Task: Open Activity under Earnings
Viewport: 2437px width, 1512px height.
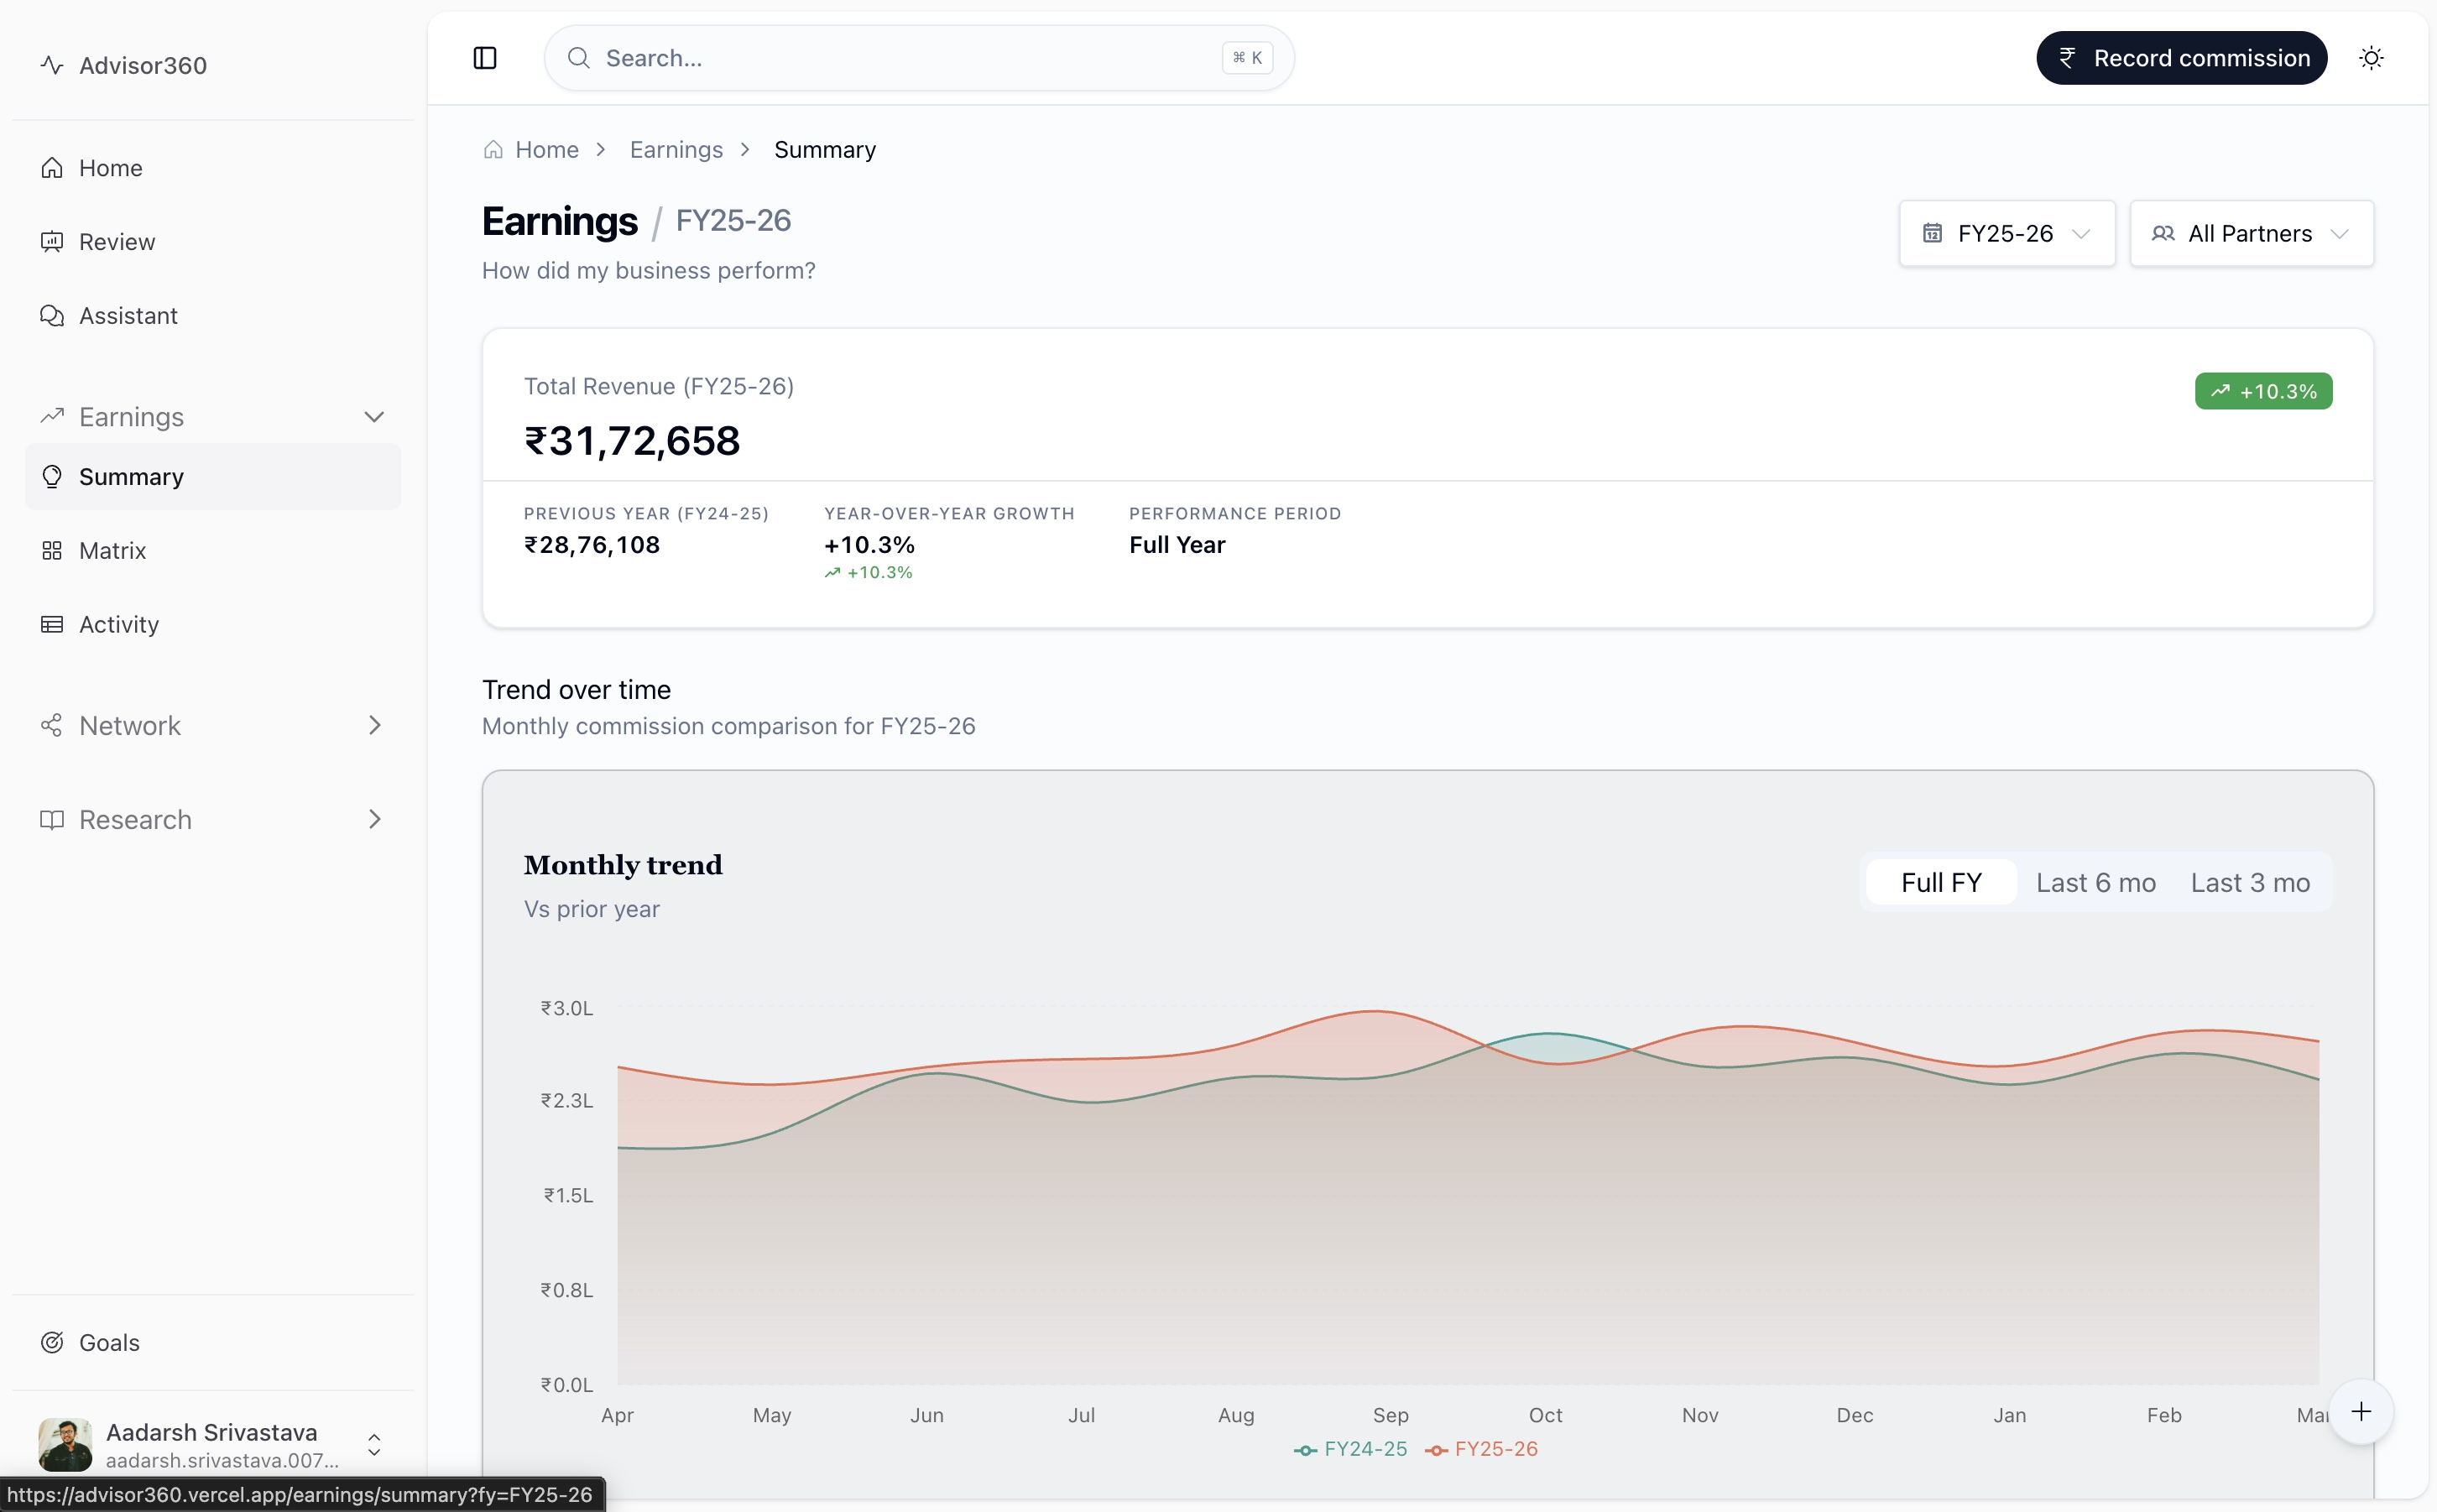Action: pyautogui.click(x=213, y=625)
